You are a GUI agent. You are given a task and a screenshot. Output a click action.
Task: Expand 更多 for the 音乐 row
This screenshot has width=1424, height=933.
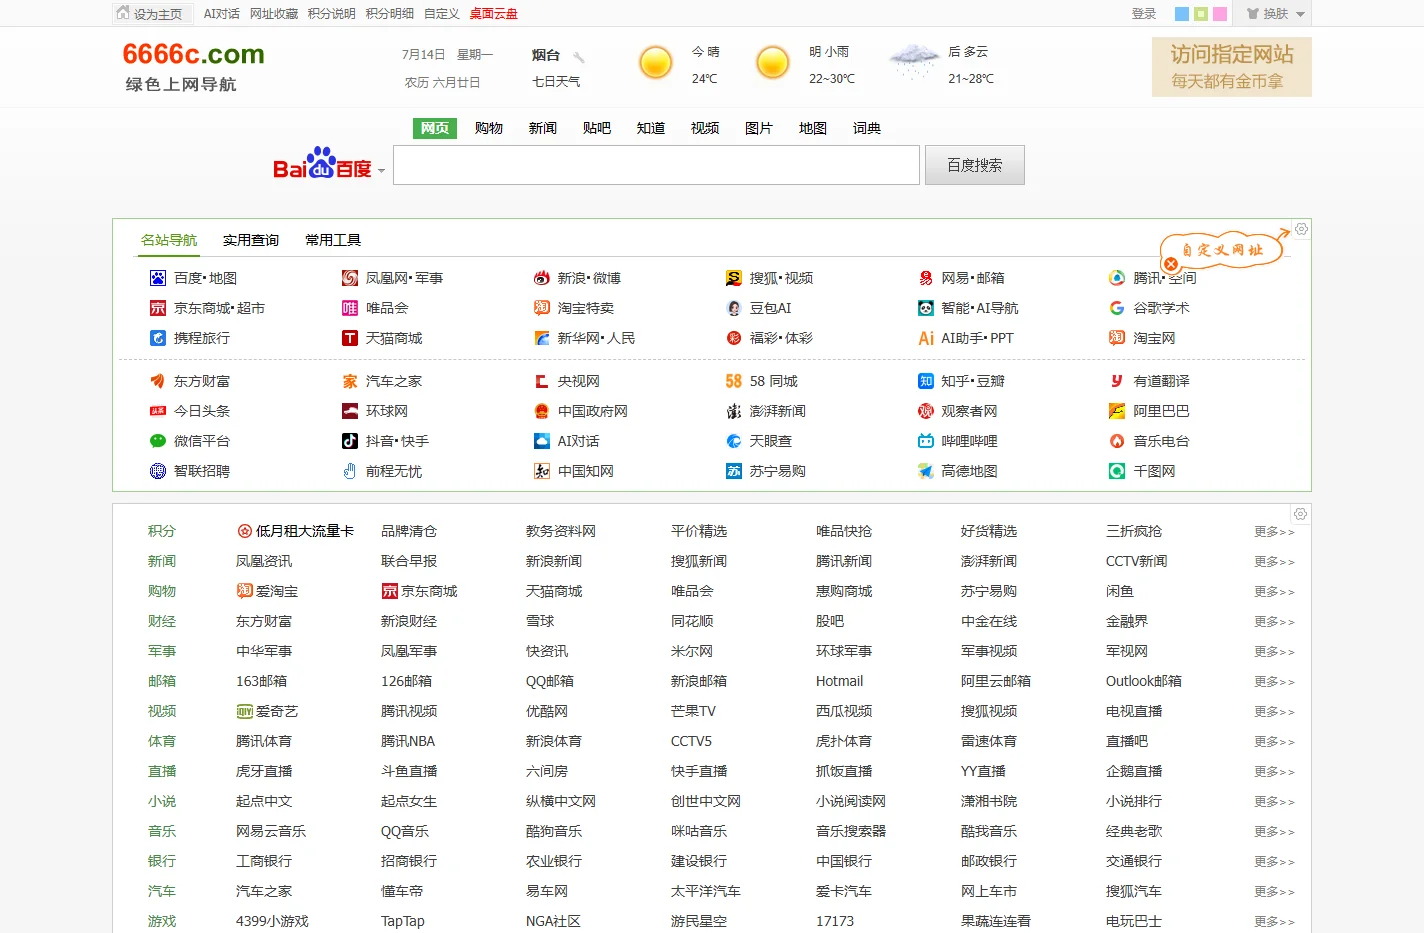pyautogui.click(x=1274, y=832)
